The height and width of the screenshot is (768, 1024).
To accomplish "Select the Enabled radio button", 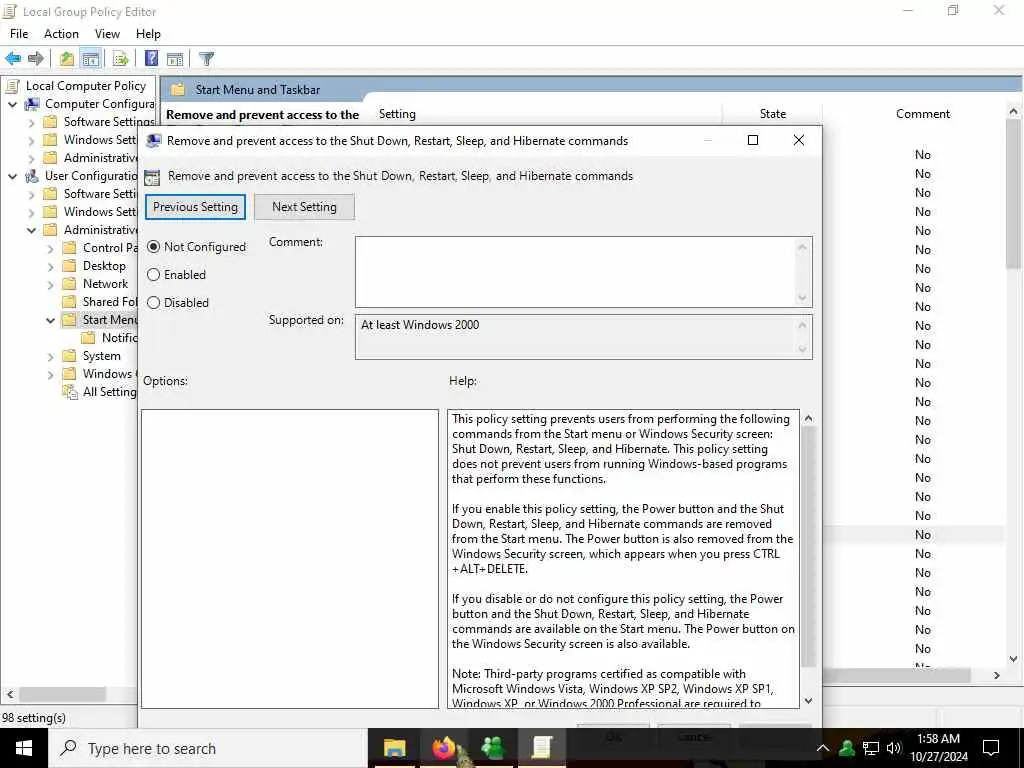I will [153, 275].
